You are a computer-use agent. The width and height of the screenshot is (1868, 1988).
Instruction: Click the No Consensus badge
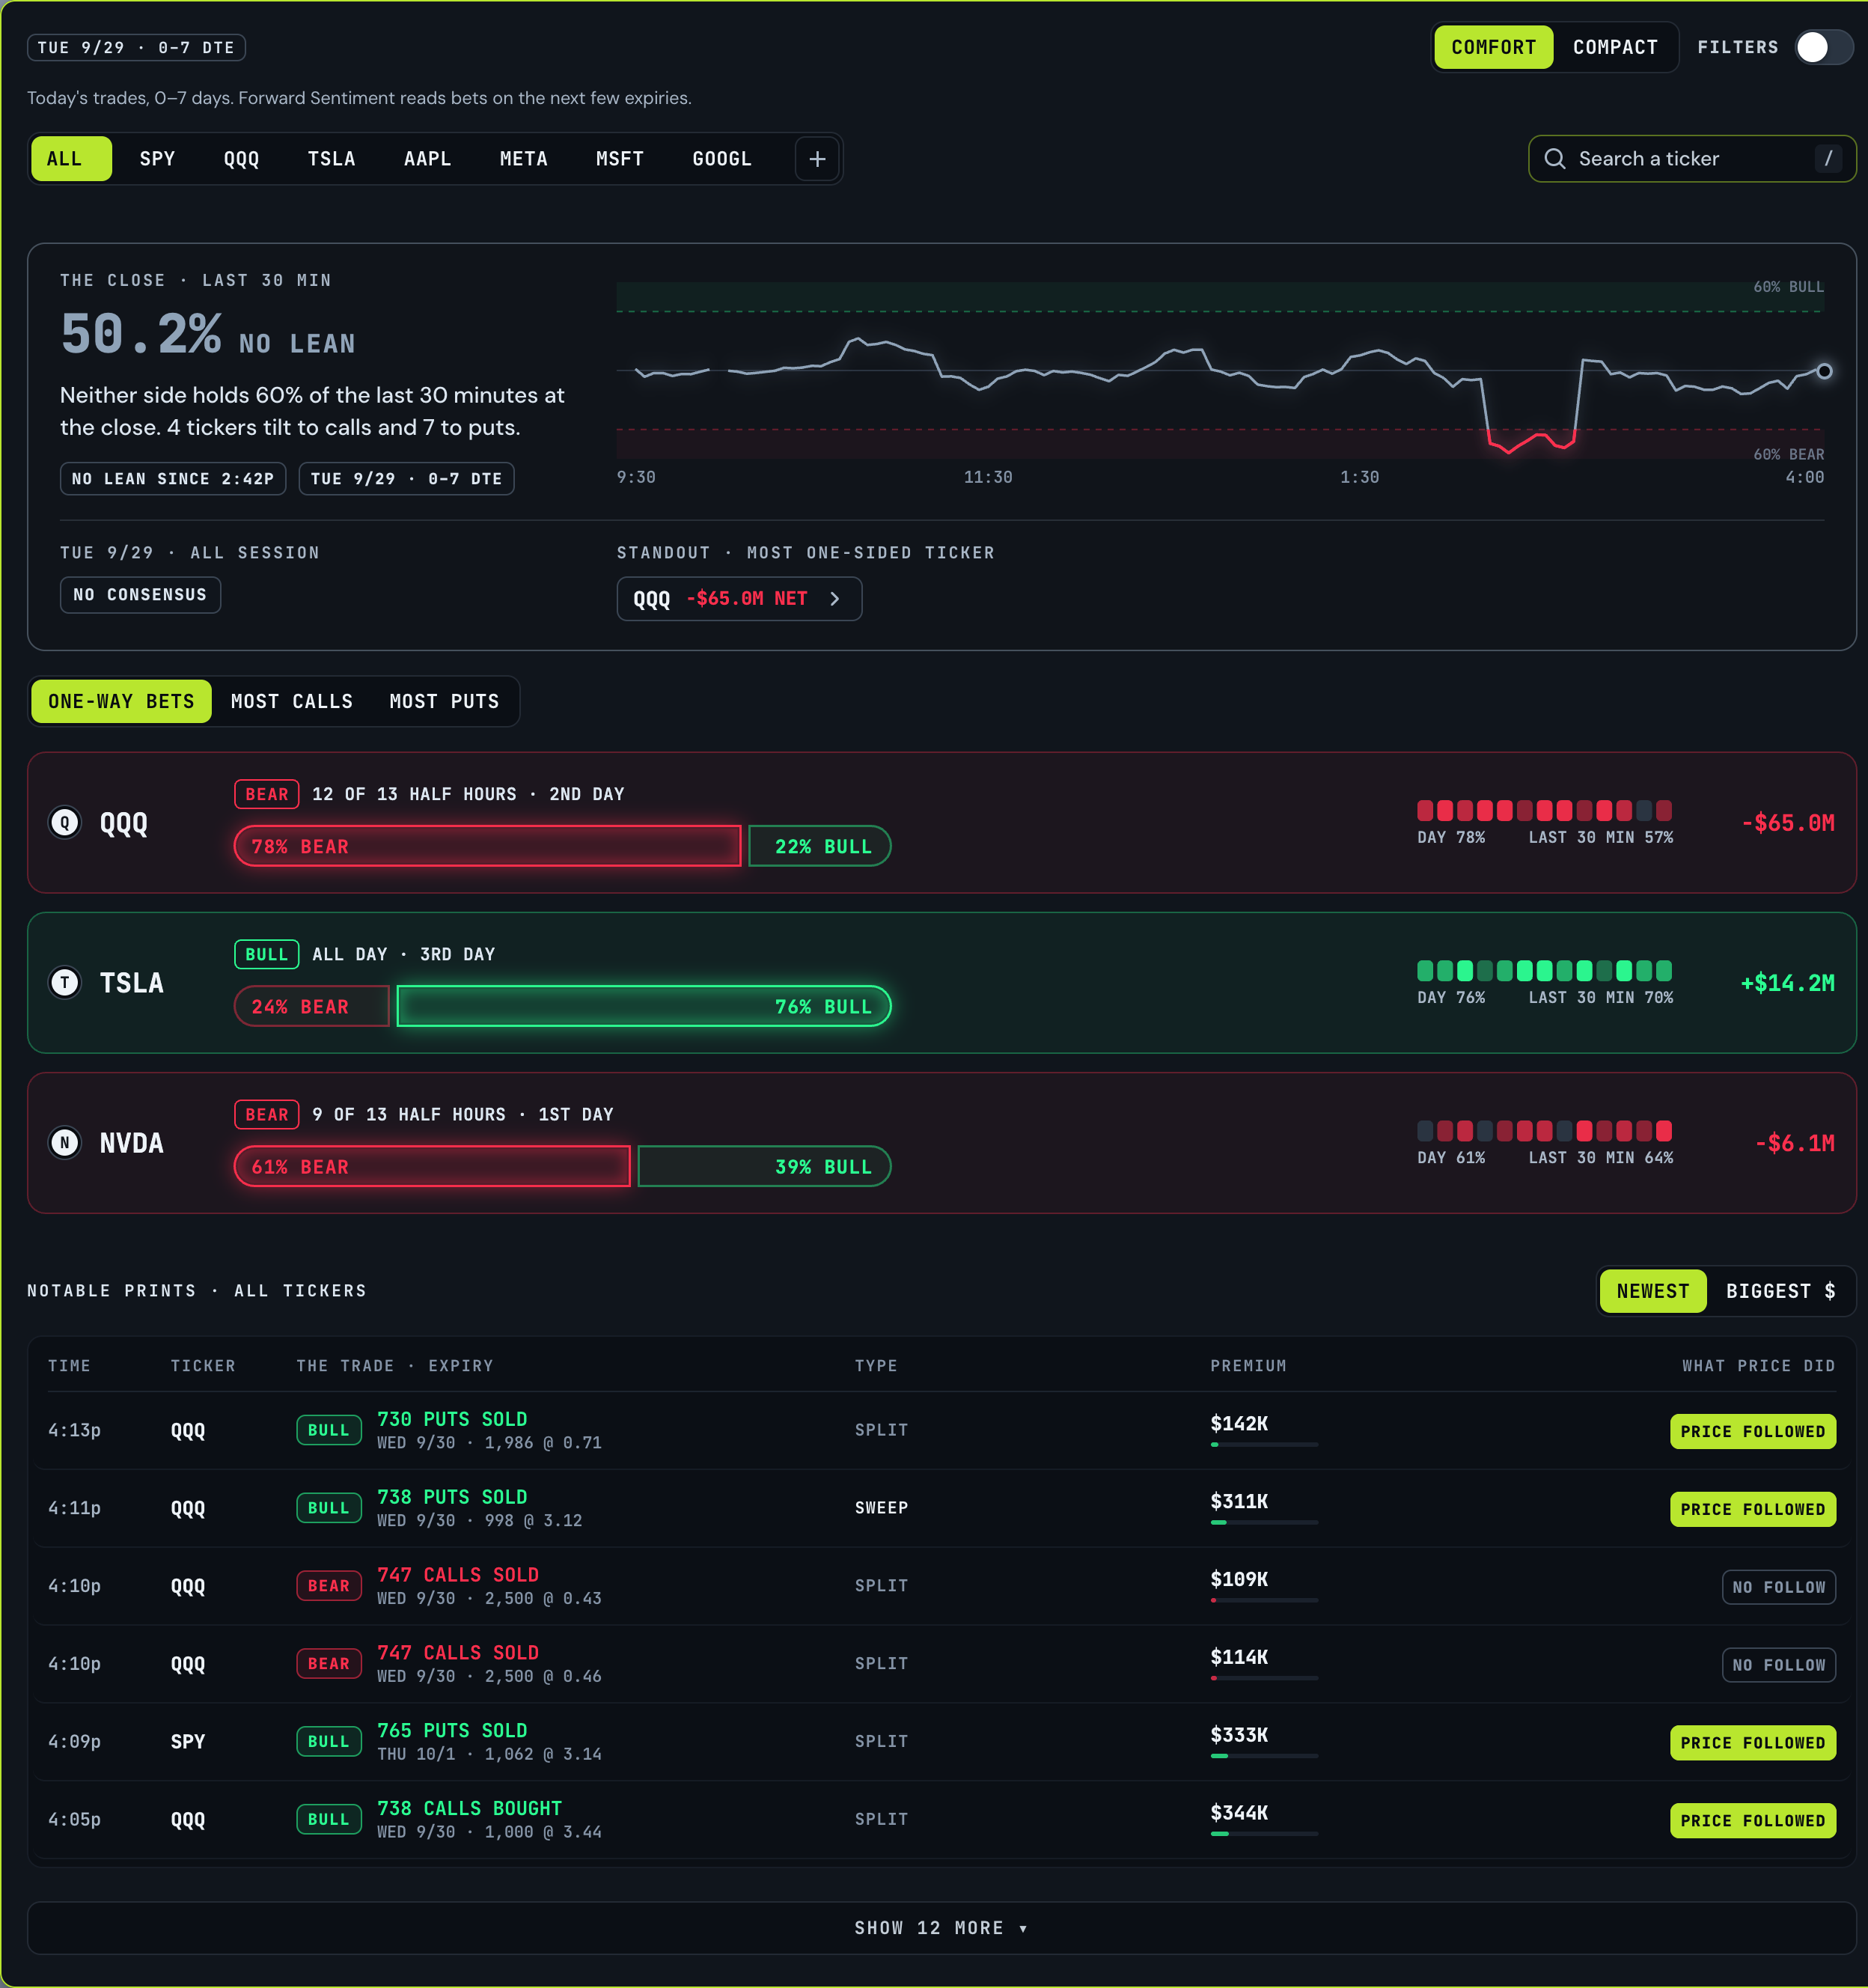coord(140,595)
